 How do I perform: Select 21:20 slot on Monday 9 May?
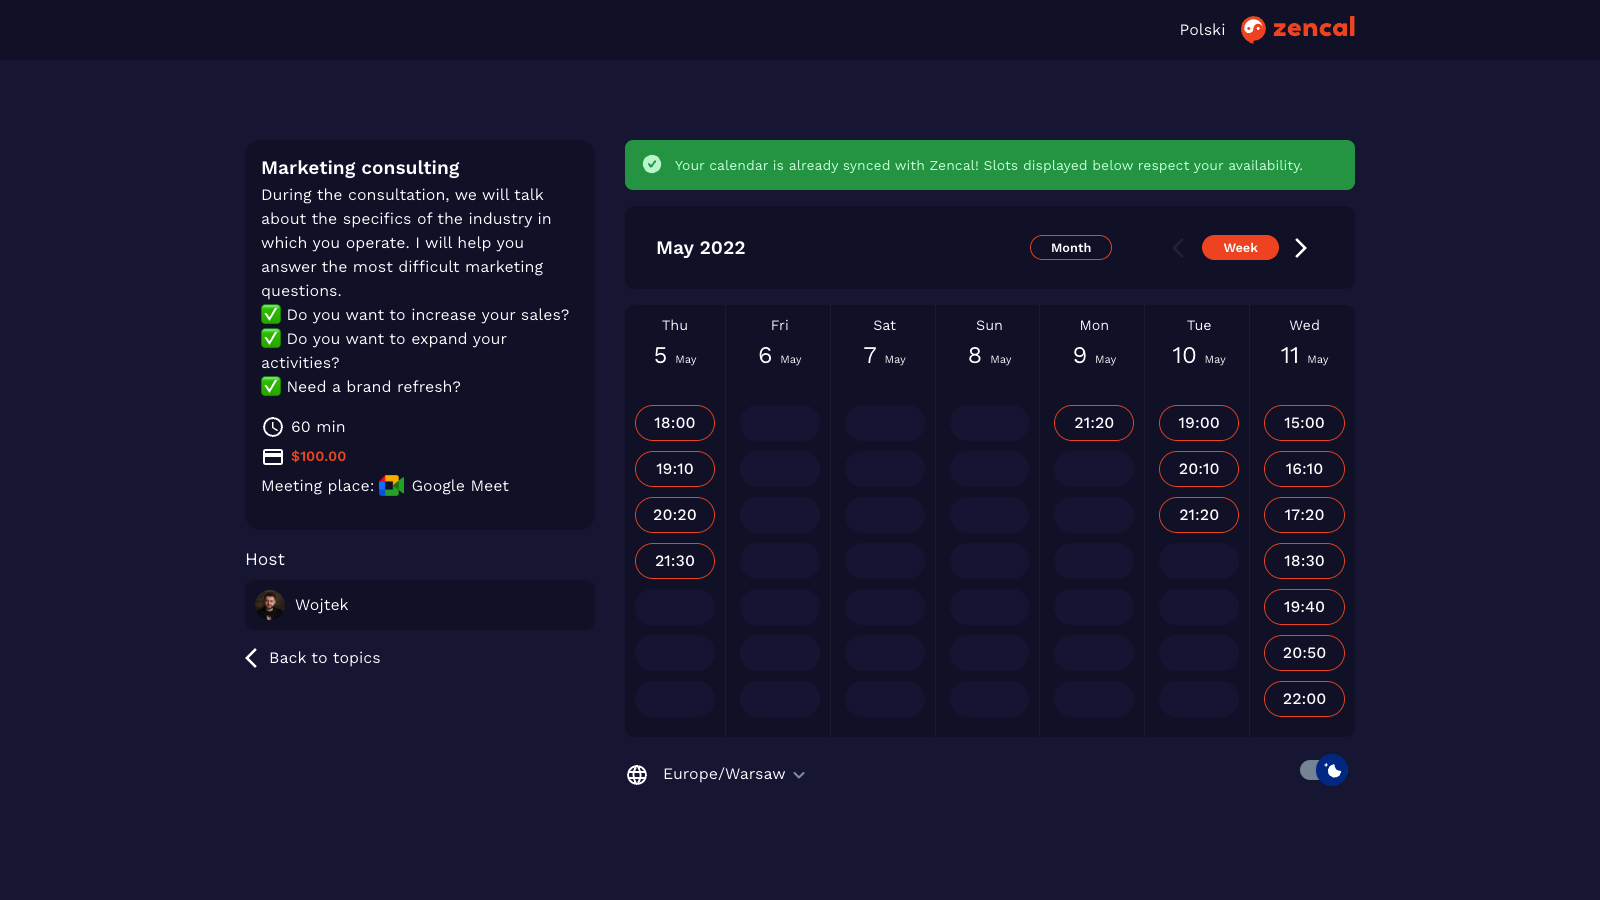pos(1093,423)
